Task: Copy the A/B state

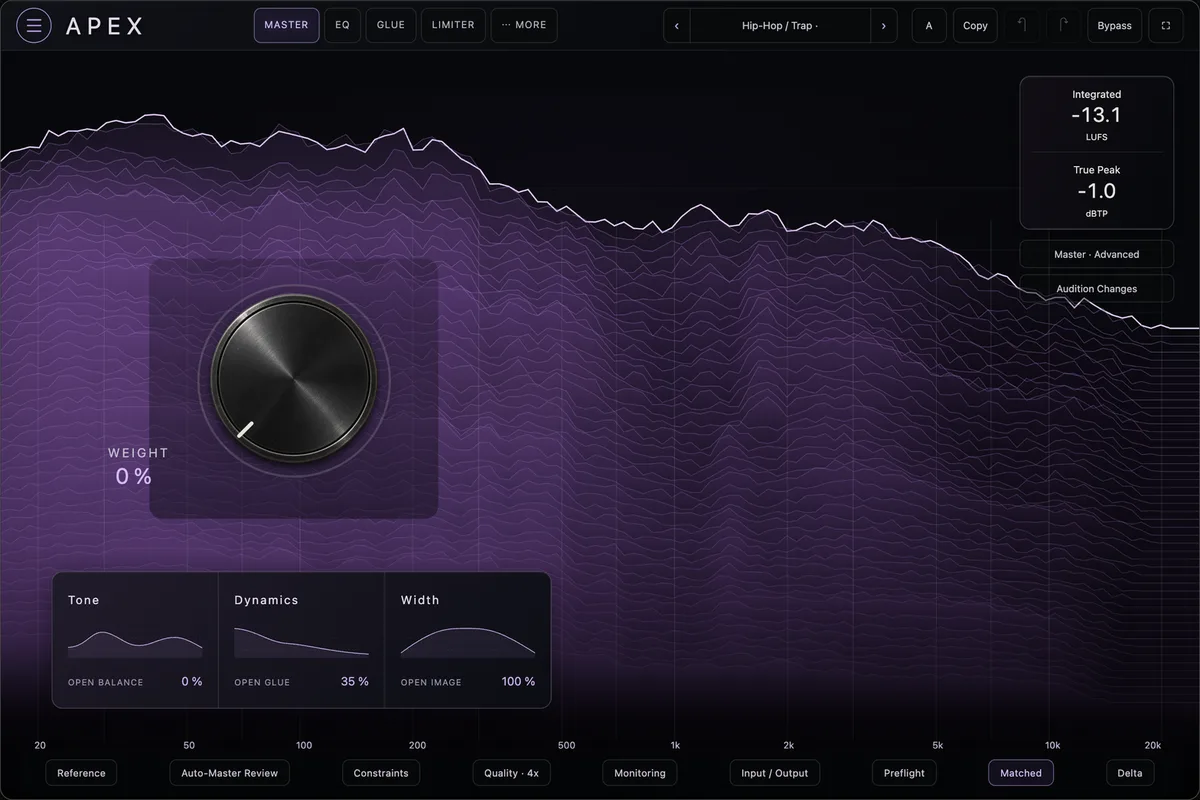Action: click(x=975, y=25)
